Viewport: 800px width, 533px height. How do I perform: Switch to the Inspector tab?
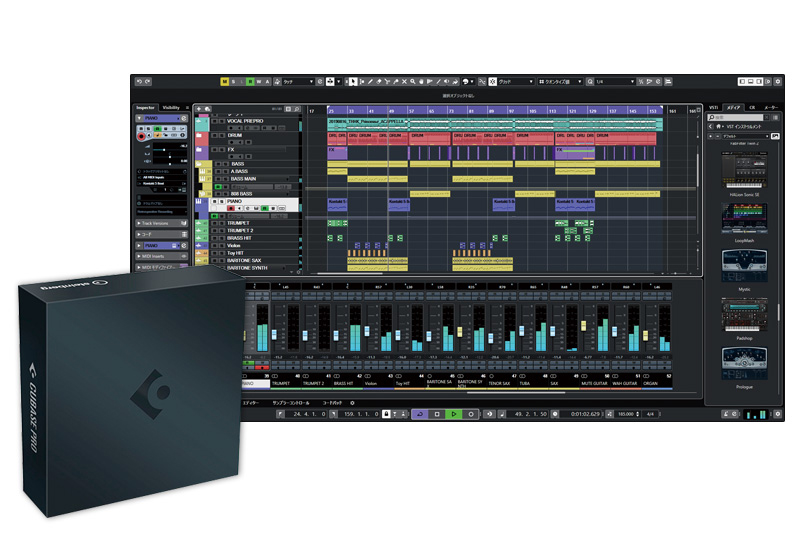coord(146,108)
